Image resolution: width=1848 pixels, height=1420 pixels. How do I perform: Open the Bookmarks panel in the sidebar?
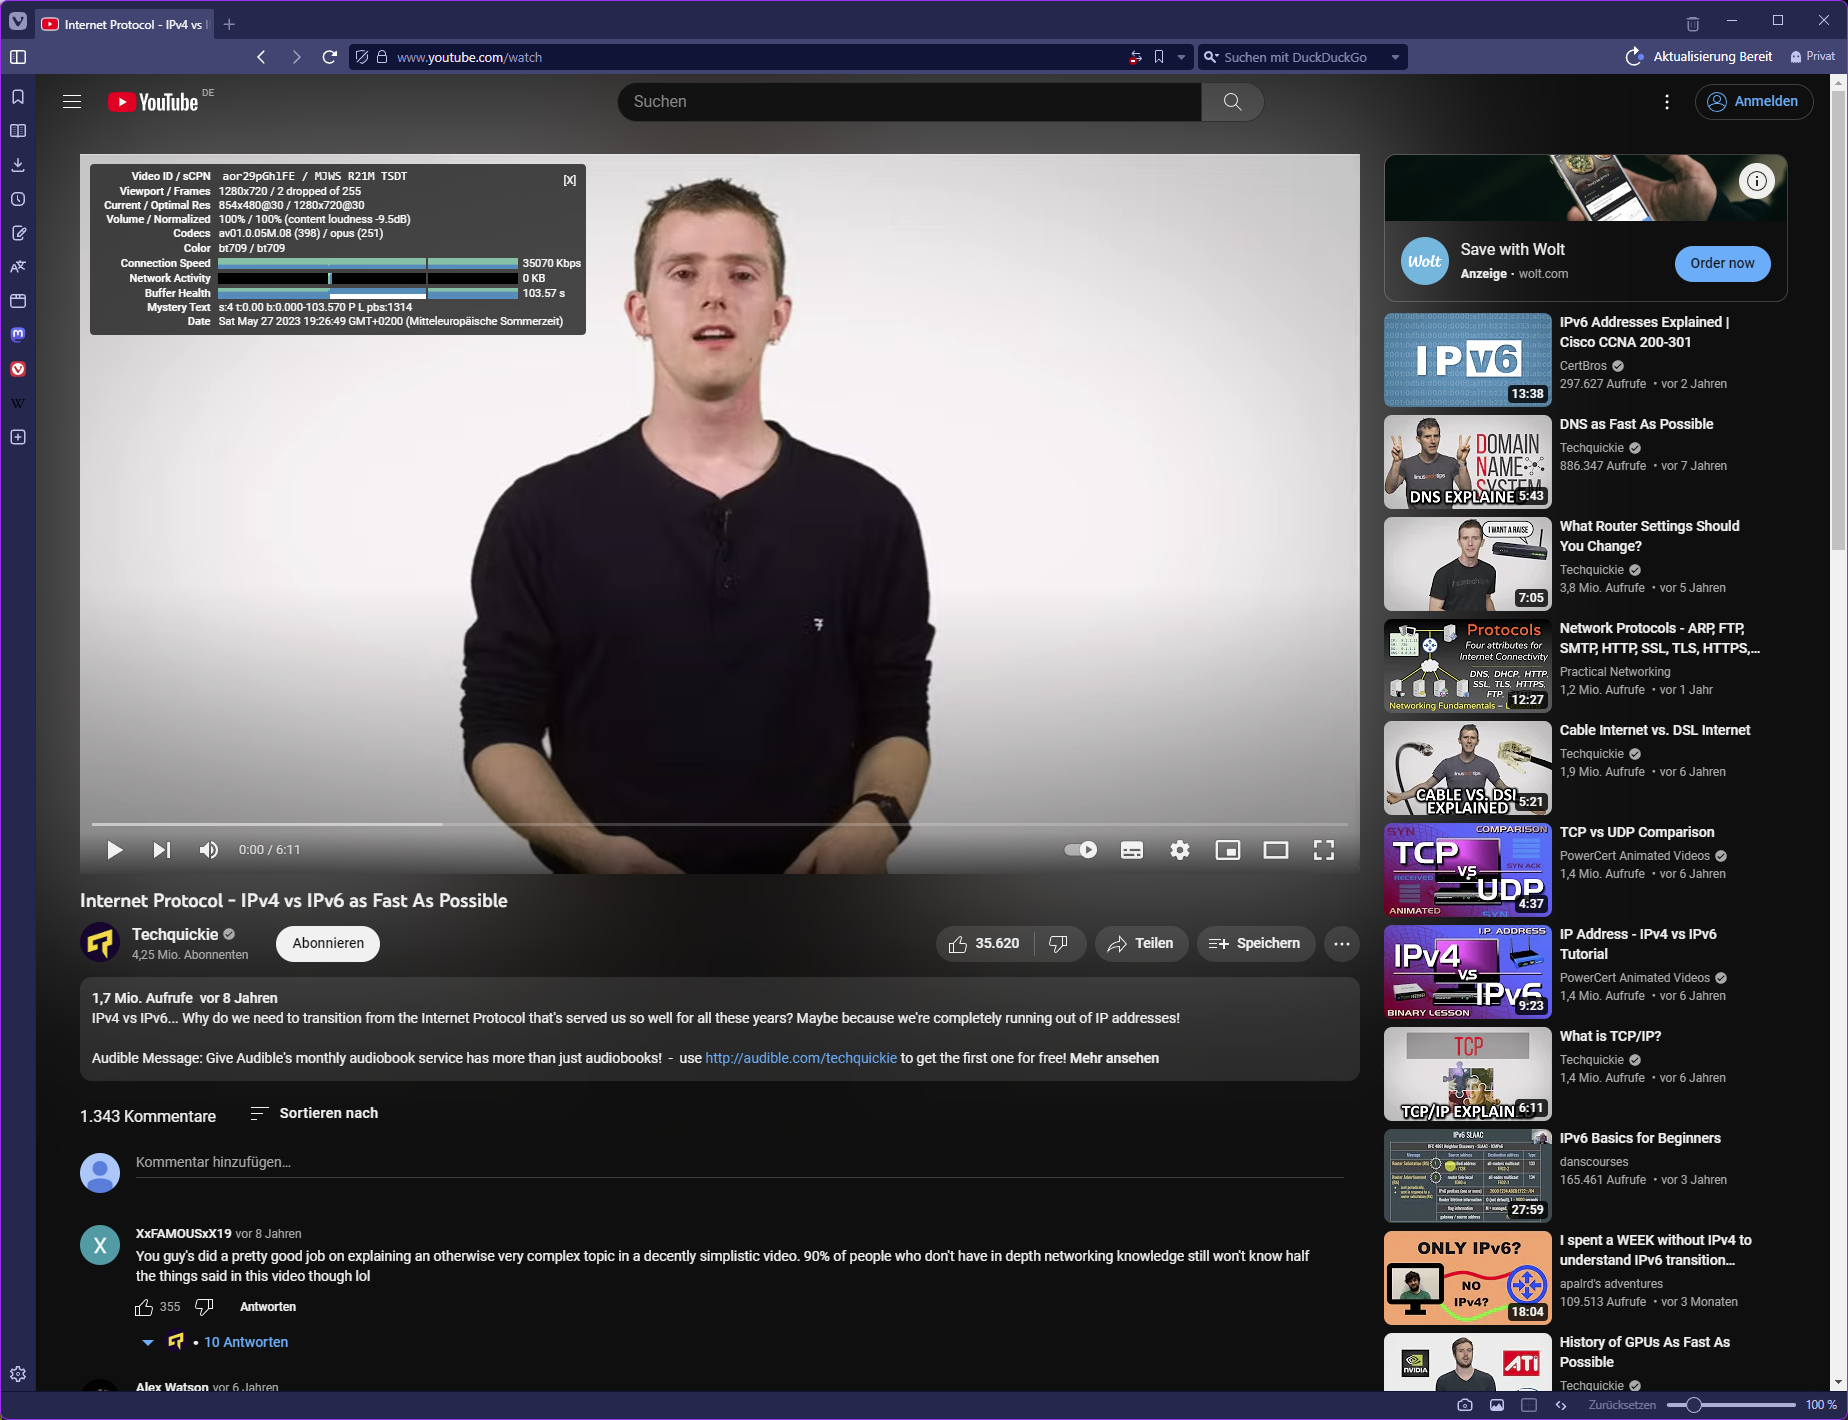click(x=18, y=97)
